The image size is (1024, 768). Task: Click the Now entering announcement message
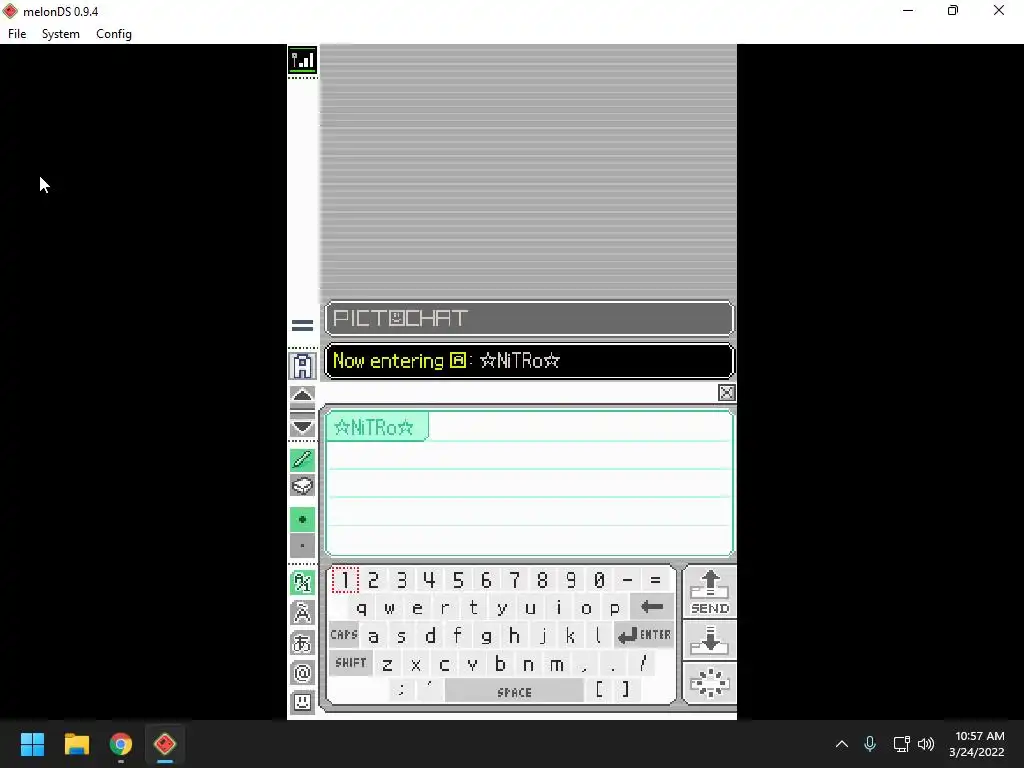pos(529,361)
